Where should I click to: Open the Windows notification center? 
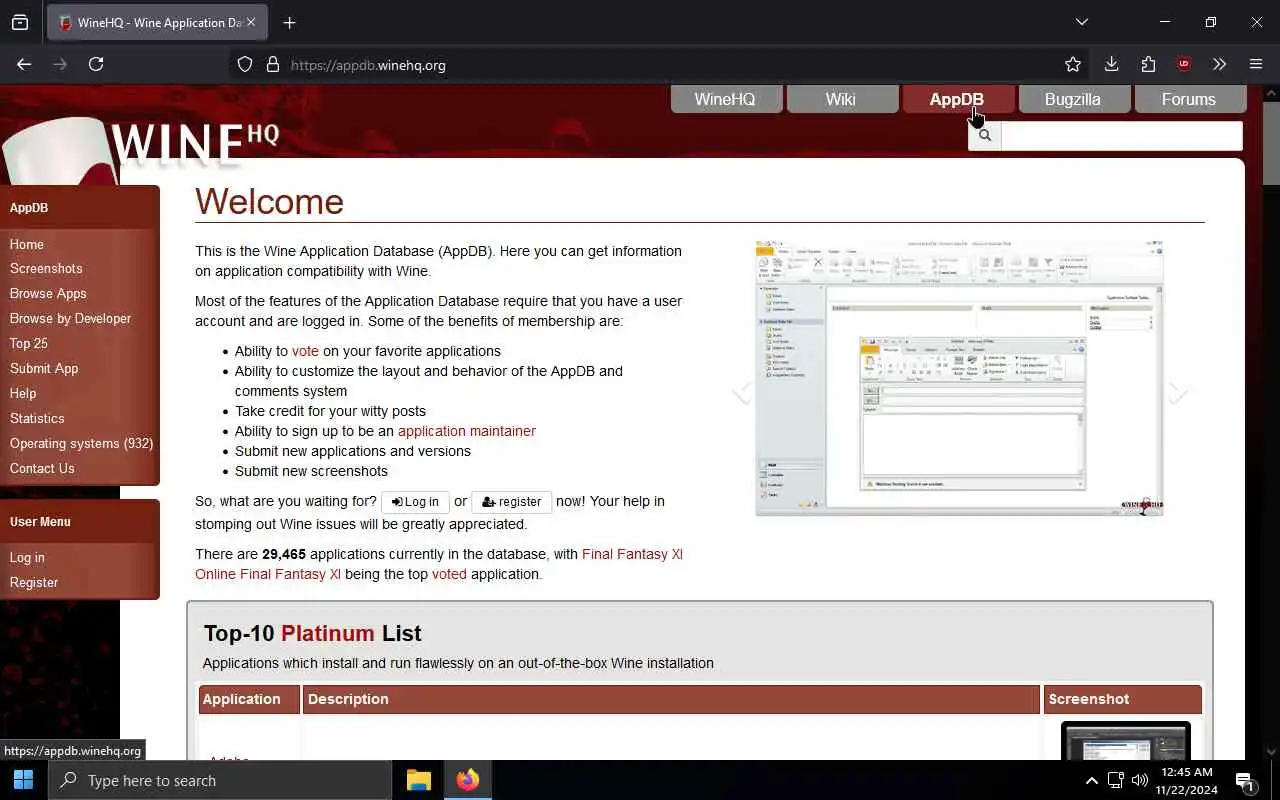pos(1245,781)
